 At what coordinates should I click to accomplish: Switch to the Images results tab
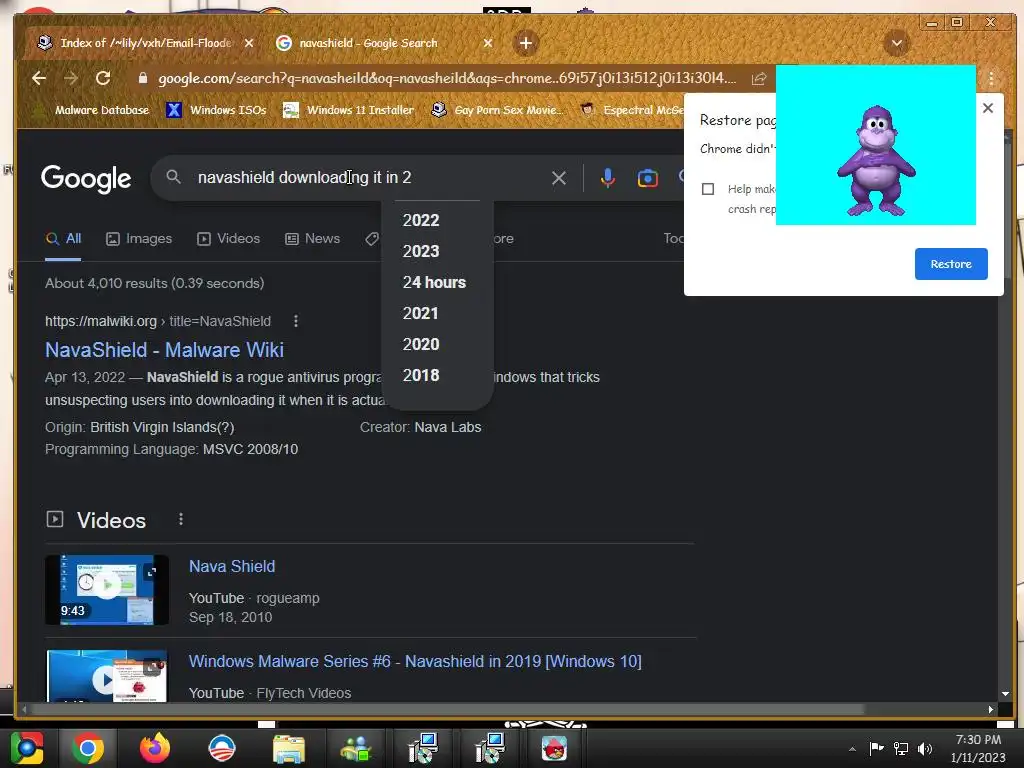pos(139,239)
